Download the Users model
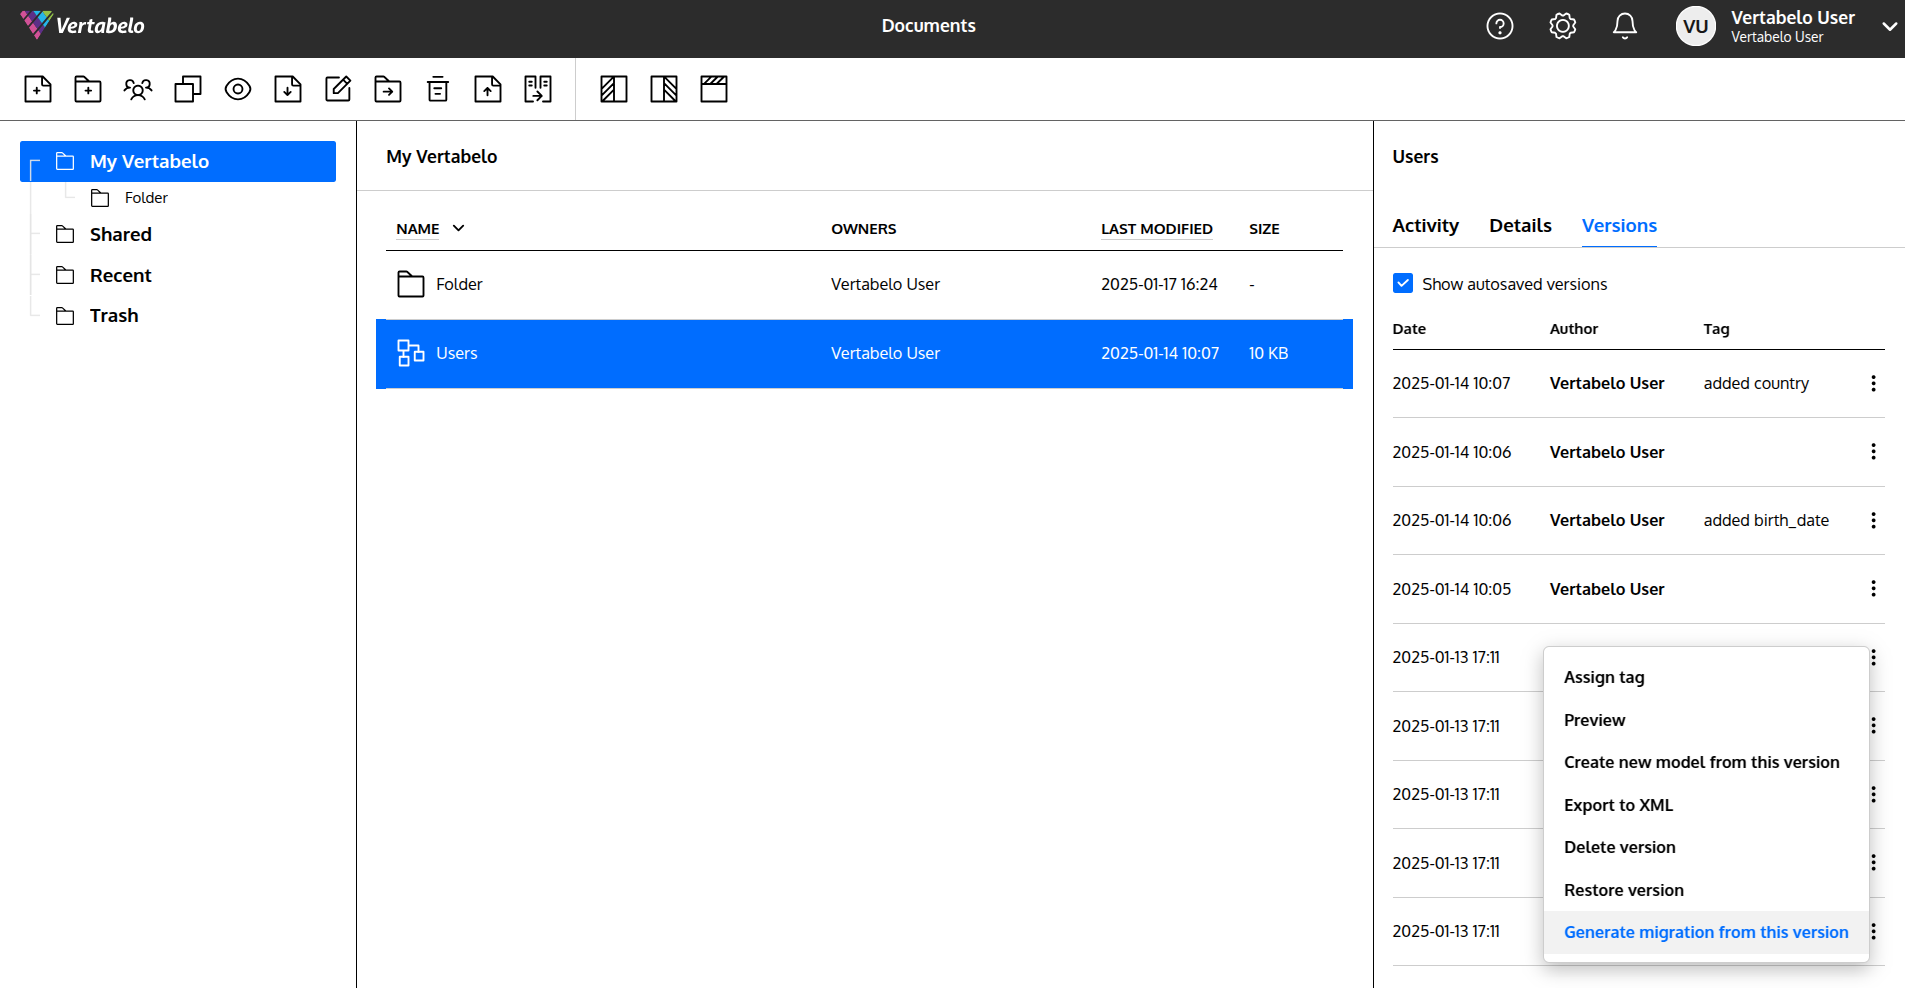The image size is (1905, 988). click(x=288, y=88)
